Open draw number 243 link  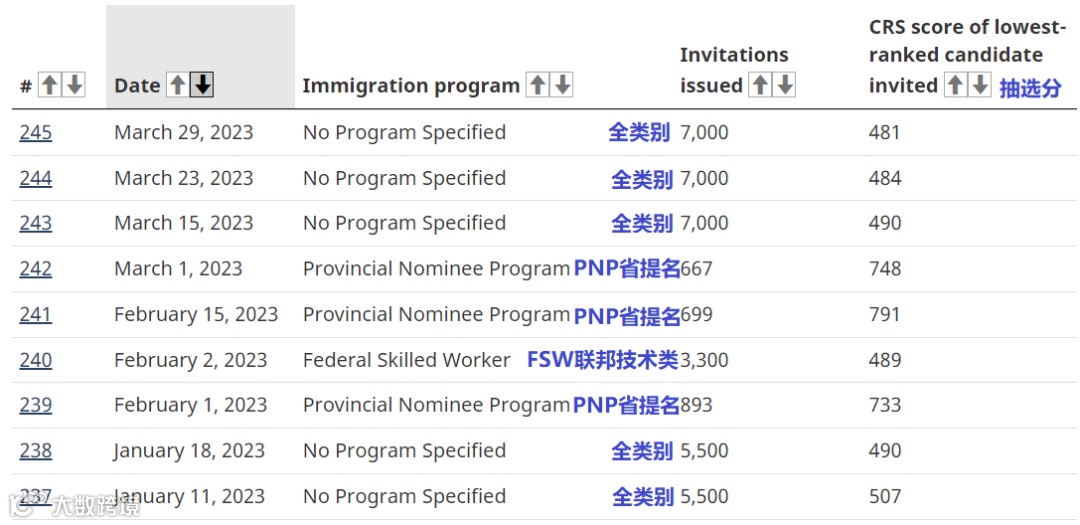tap(36, 223)
